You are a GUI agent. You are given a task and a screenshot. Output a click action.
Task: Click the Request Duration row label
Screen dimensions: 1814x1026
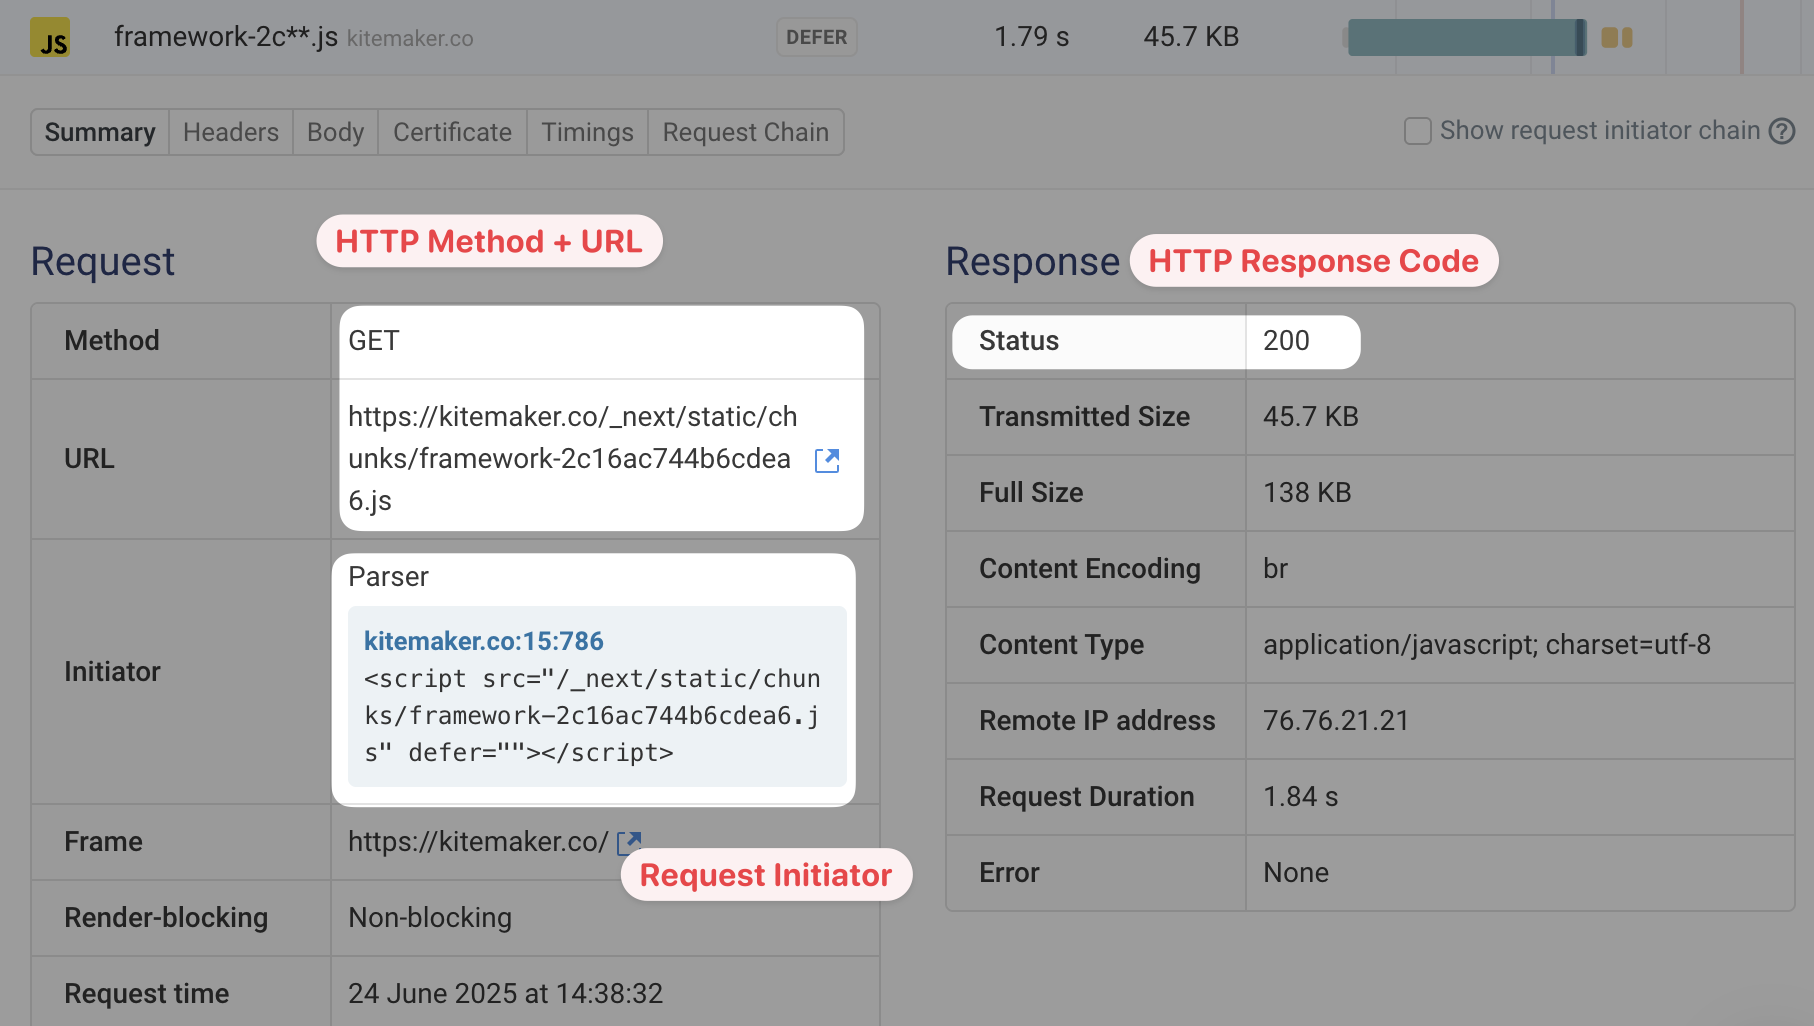[x=1087, y=797]
